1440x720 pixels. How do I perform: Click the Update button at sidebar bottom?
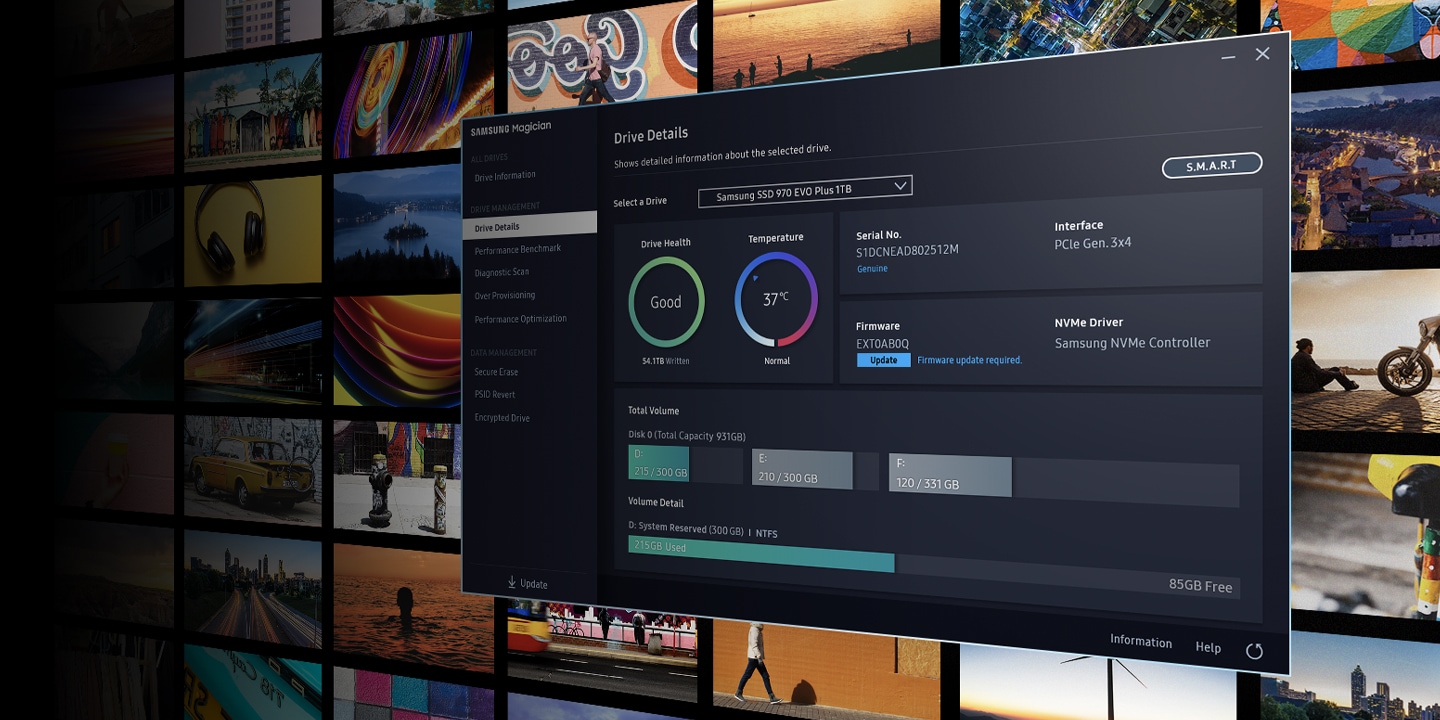pyautogui.click(x=527, y=583)
